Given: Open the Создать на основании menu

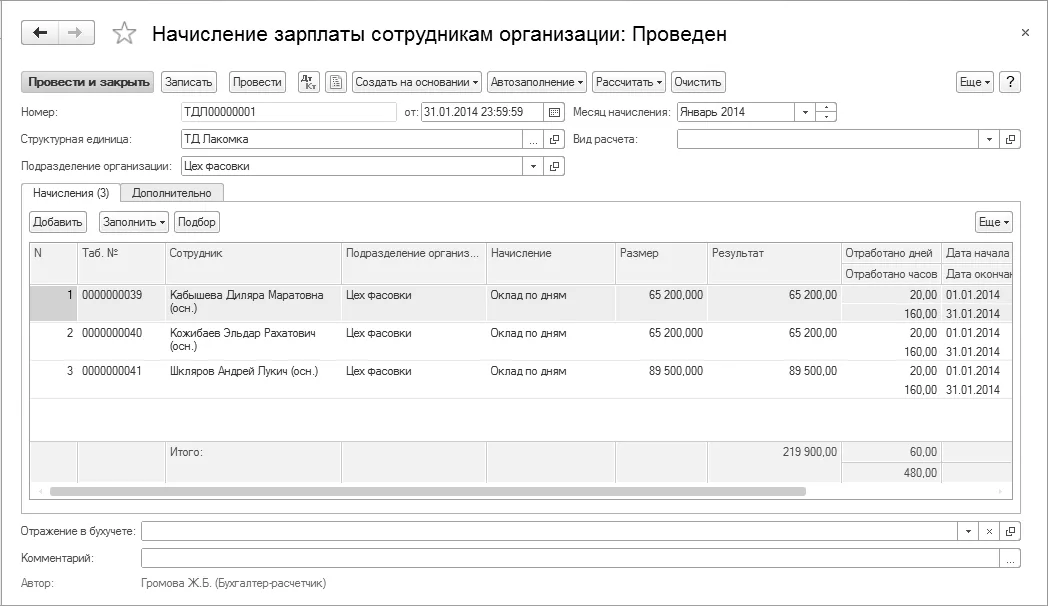Looking at the screenshot, I should pyautogui.click(x=416, y=82).
